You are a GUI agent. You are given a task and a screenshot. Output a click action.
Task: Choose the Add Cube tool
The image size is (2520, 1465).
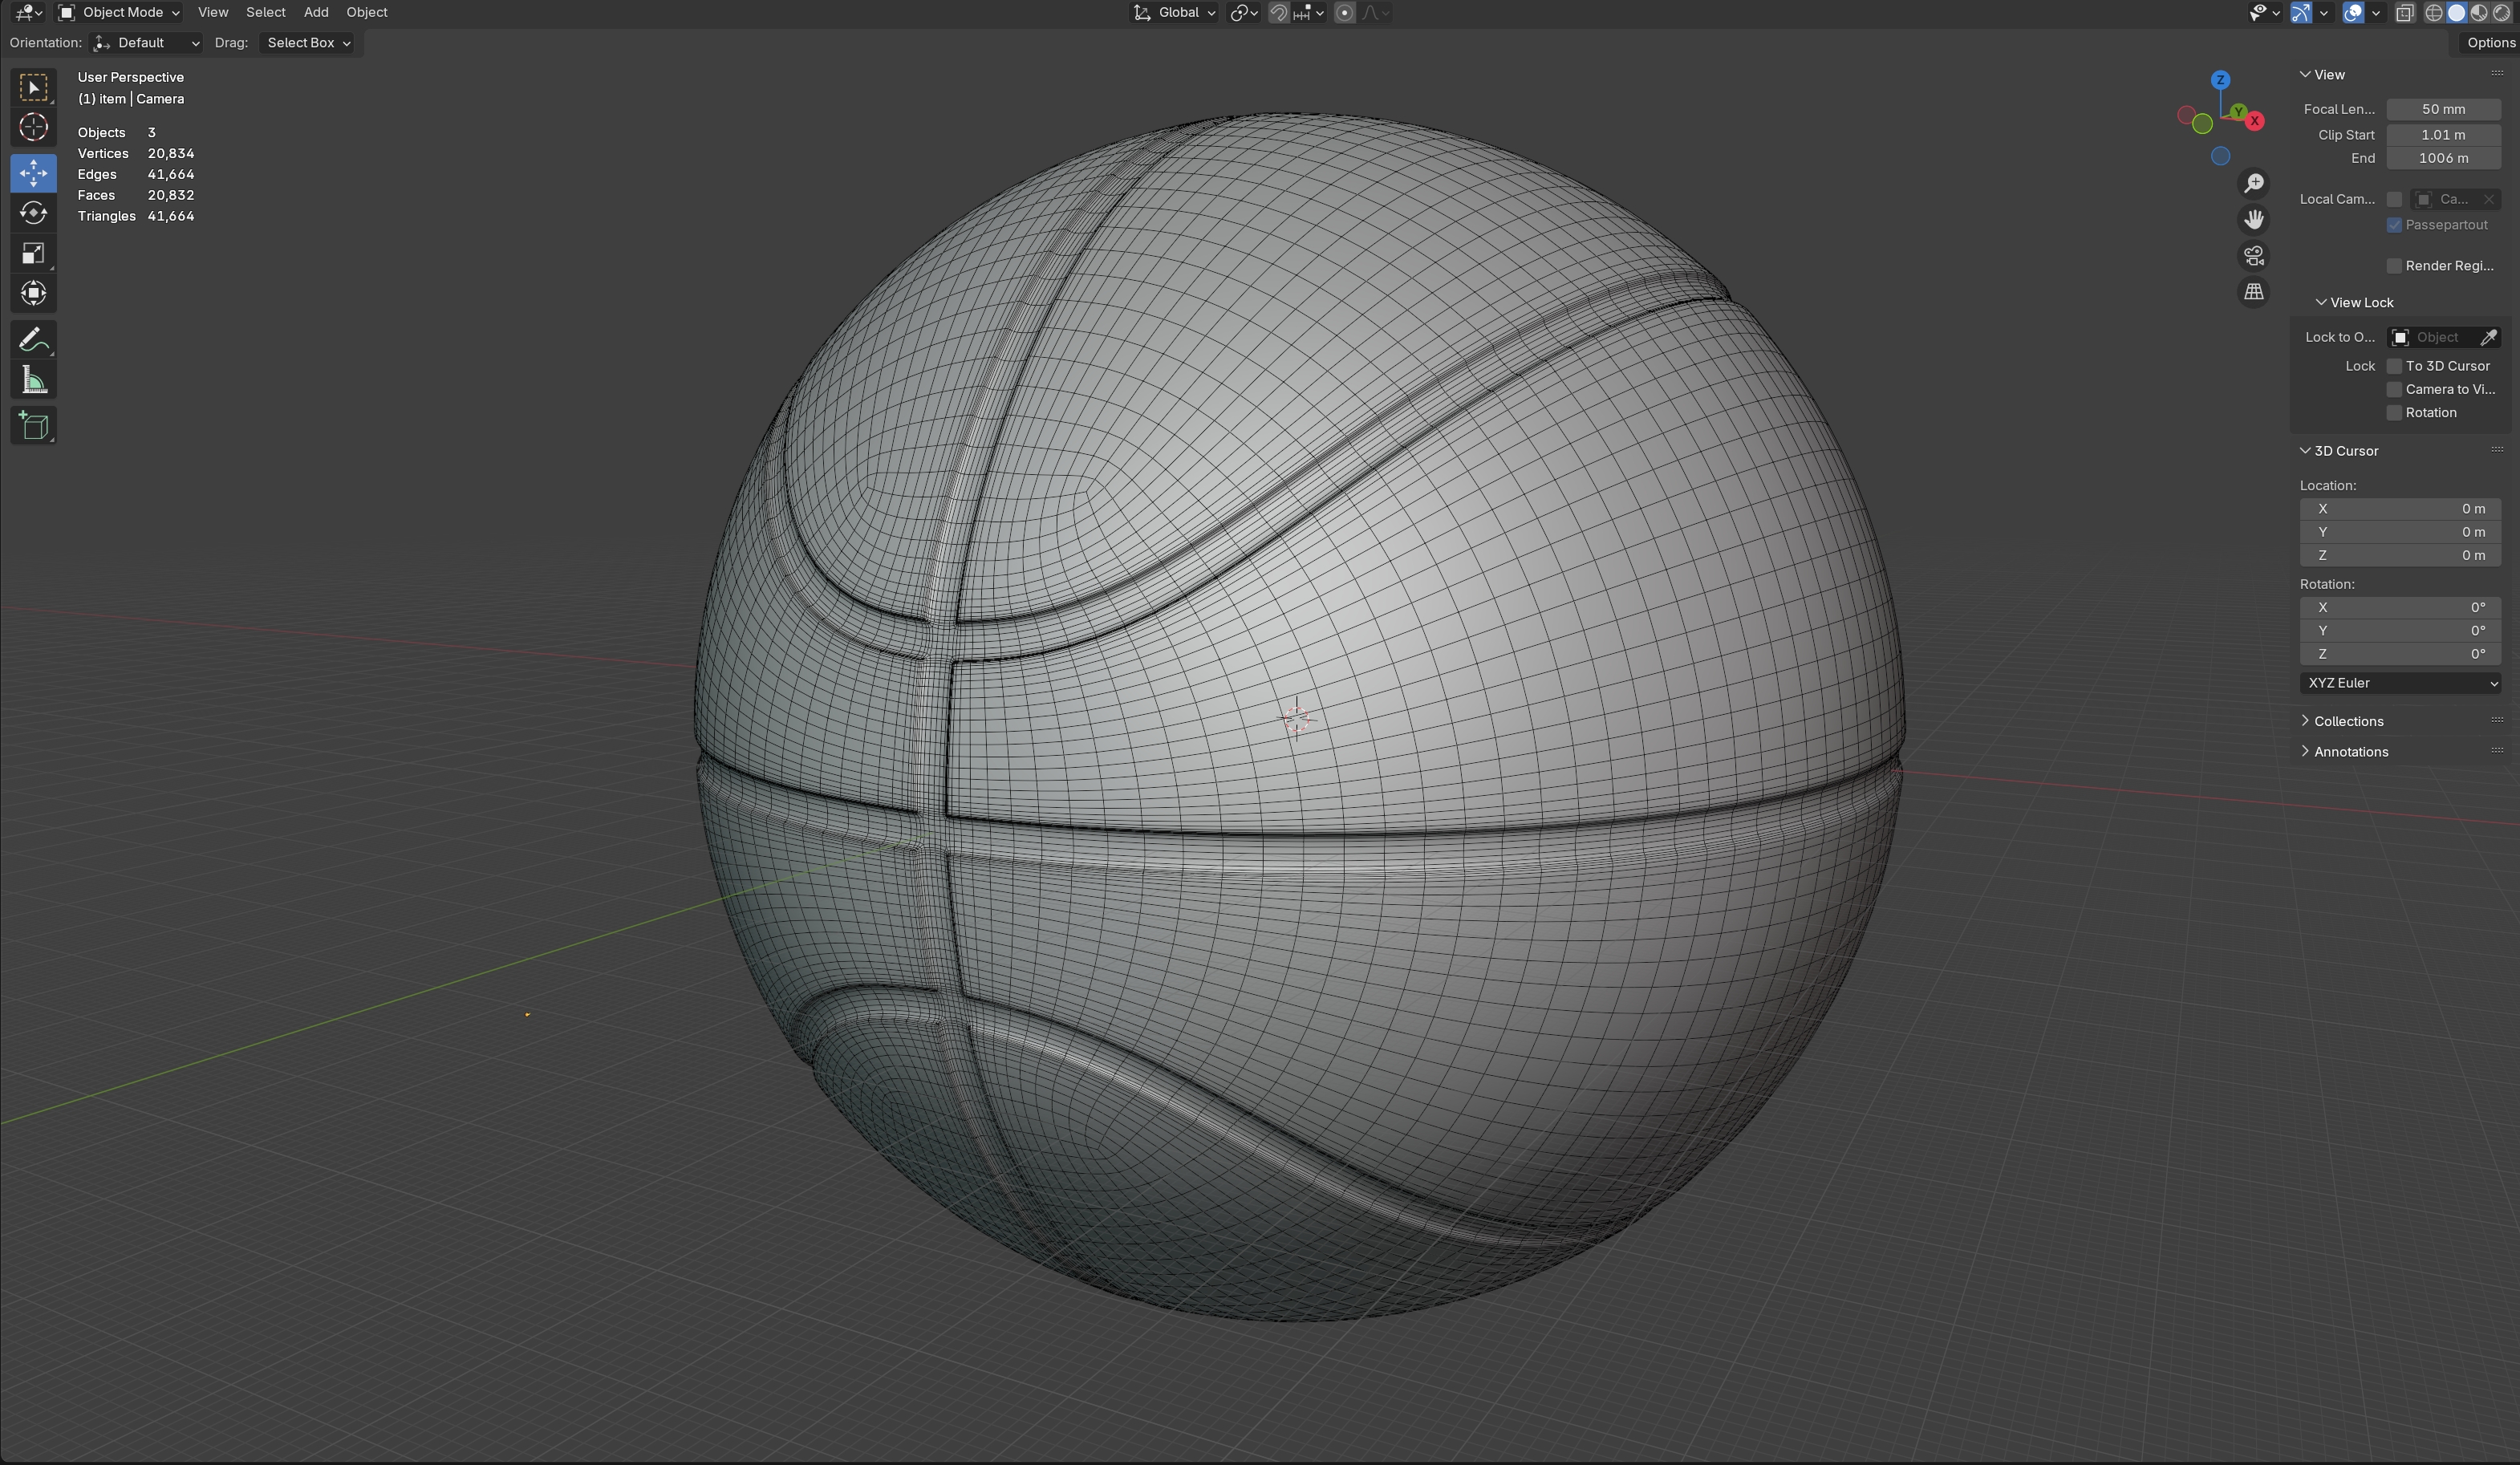(33, 426)
